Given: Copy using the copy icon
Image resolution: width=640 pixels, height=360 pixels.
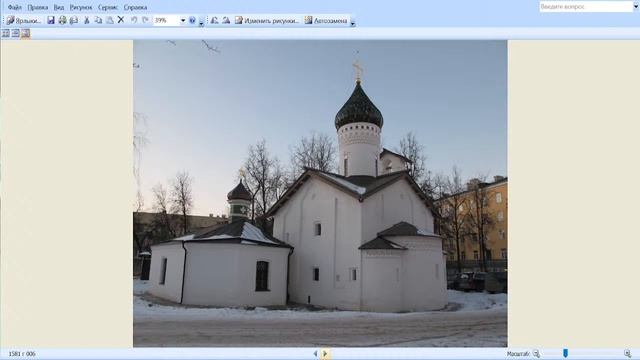Looking at the screenshot, I should (98, 20).
